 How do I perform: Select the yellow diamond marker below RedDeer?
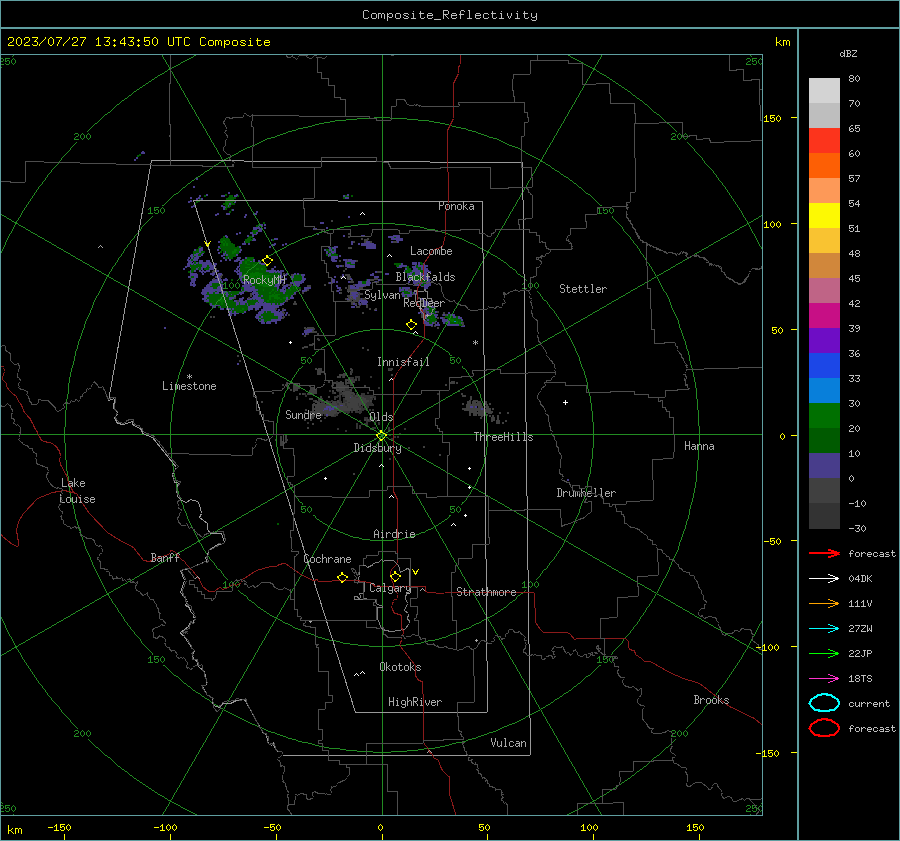pyautogui.click(x=411, y=325)
